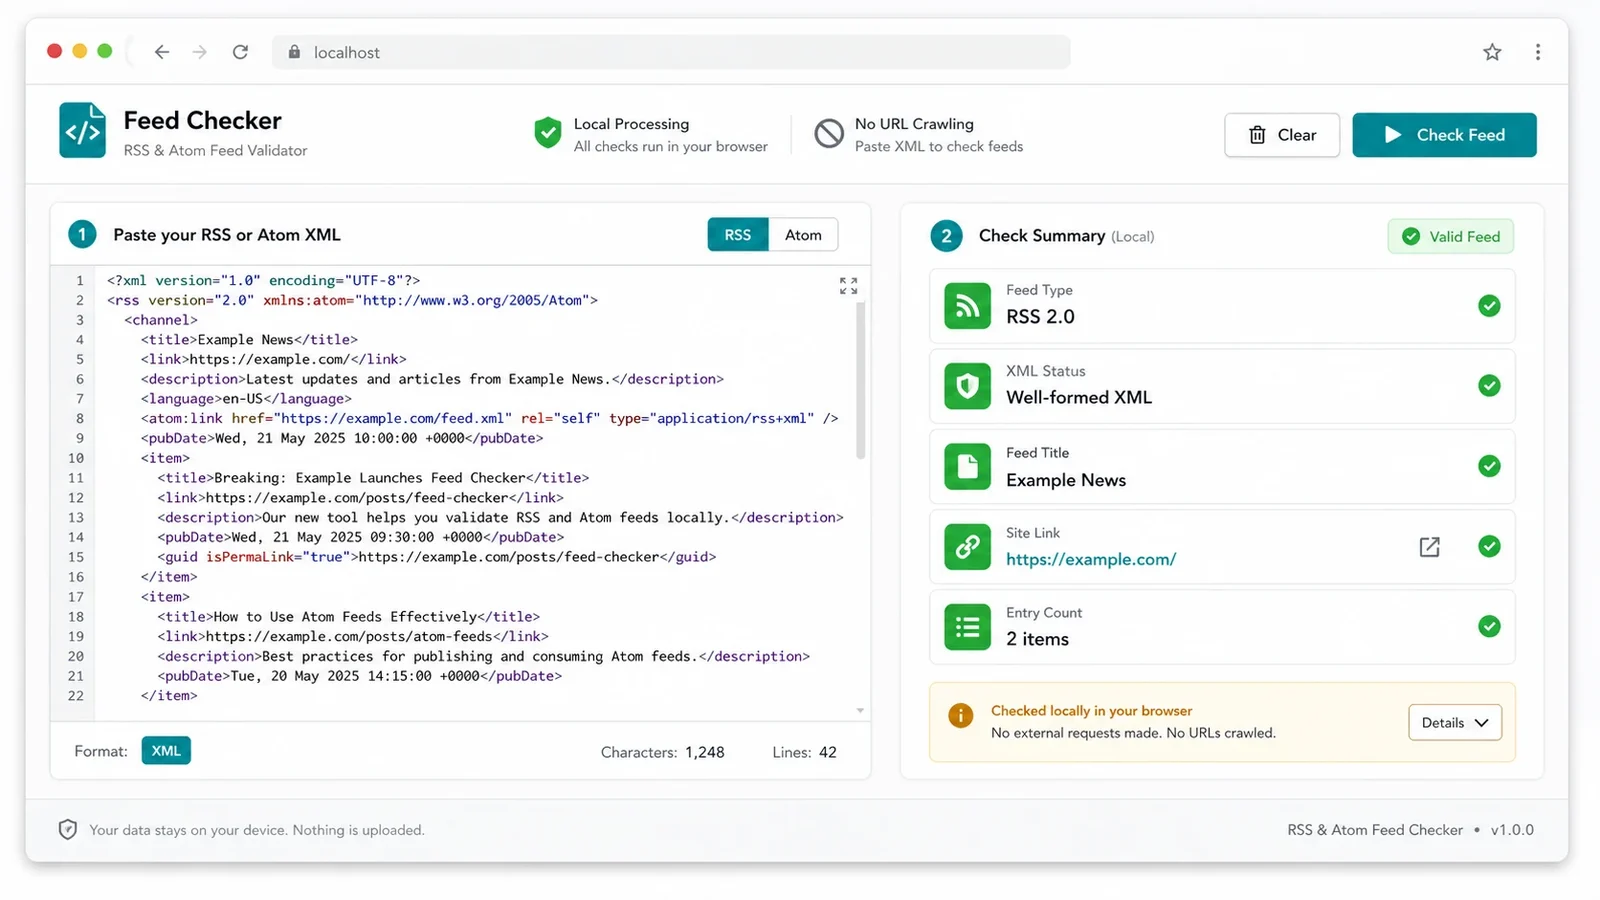Image resolution: width=1600 pixels, height=900 pixels.
Task: Open the Site Link external link icon
Action: (1429, 547)
